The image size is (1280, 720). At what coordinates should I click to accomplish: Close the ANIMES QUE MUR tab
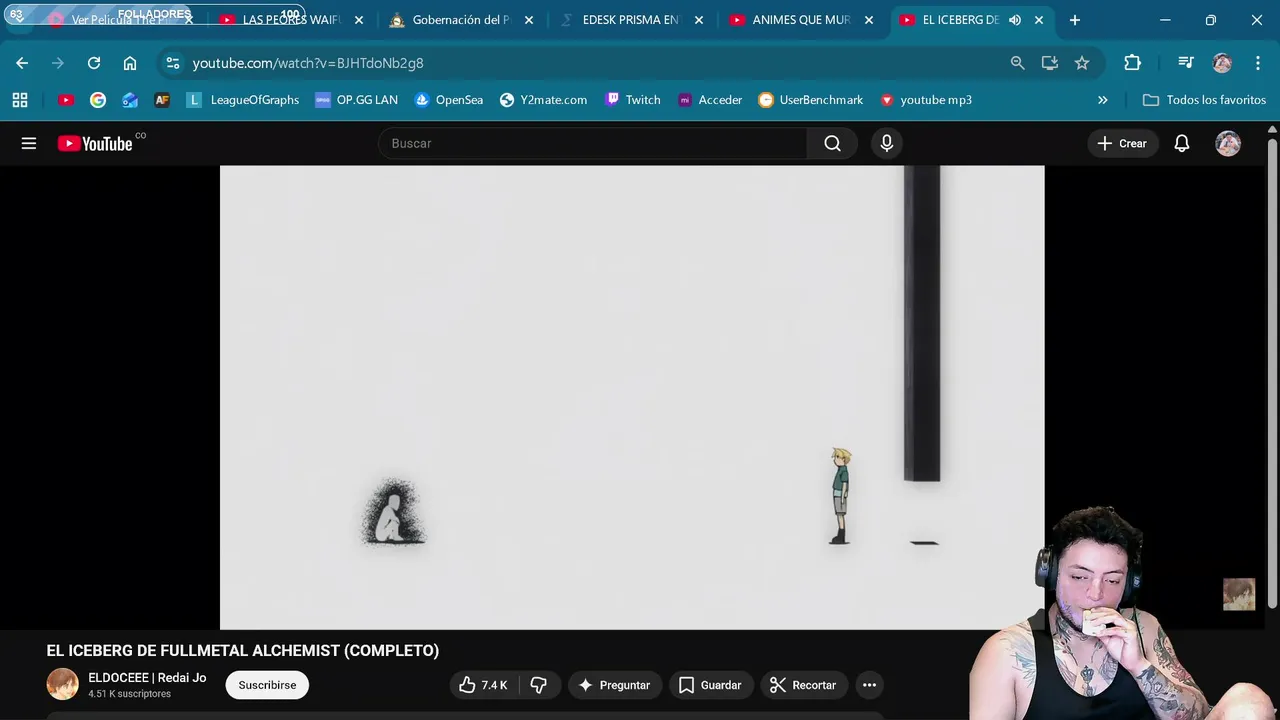[869, 20]
